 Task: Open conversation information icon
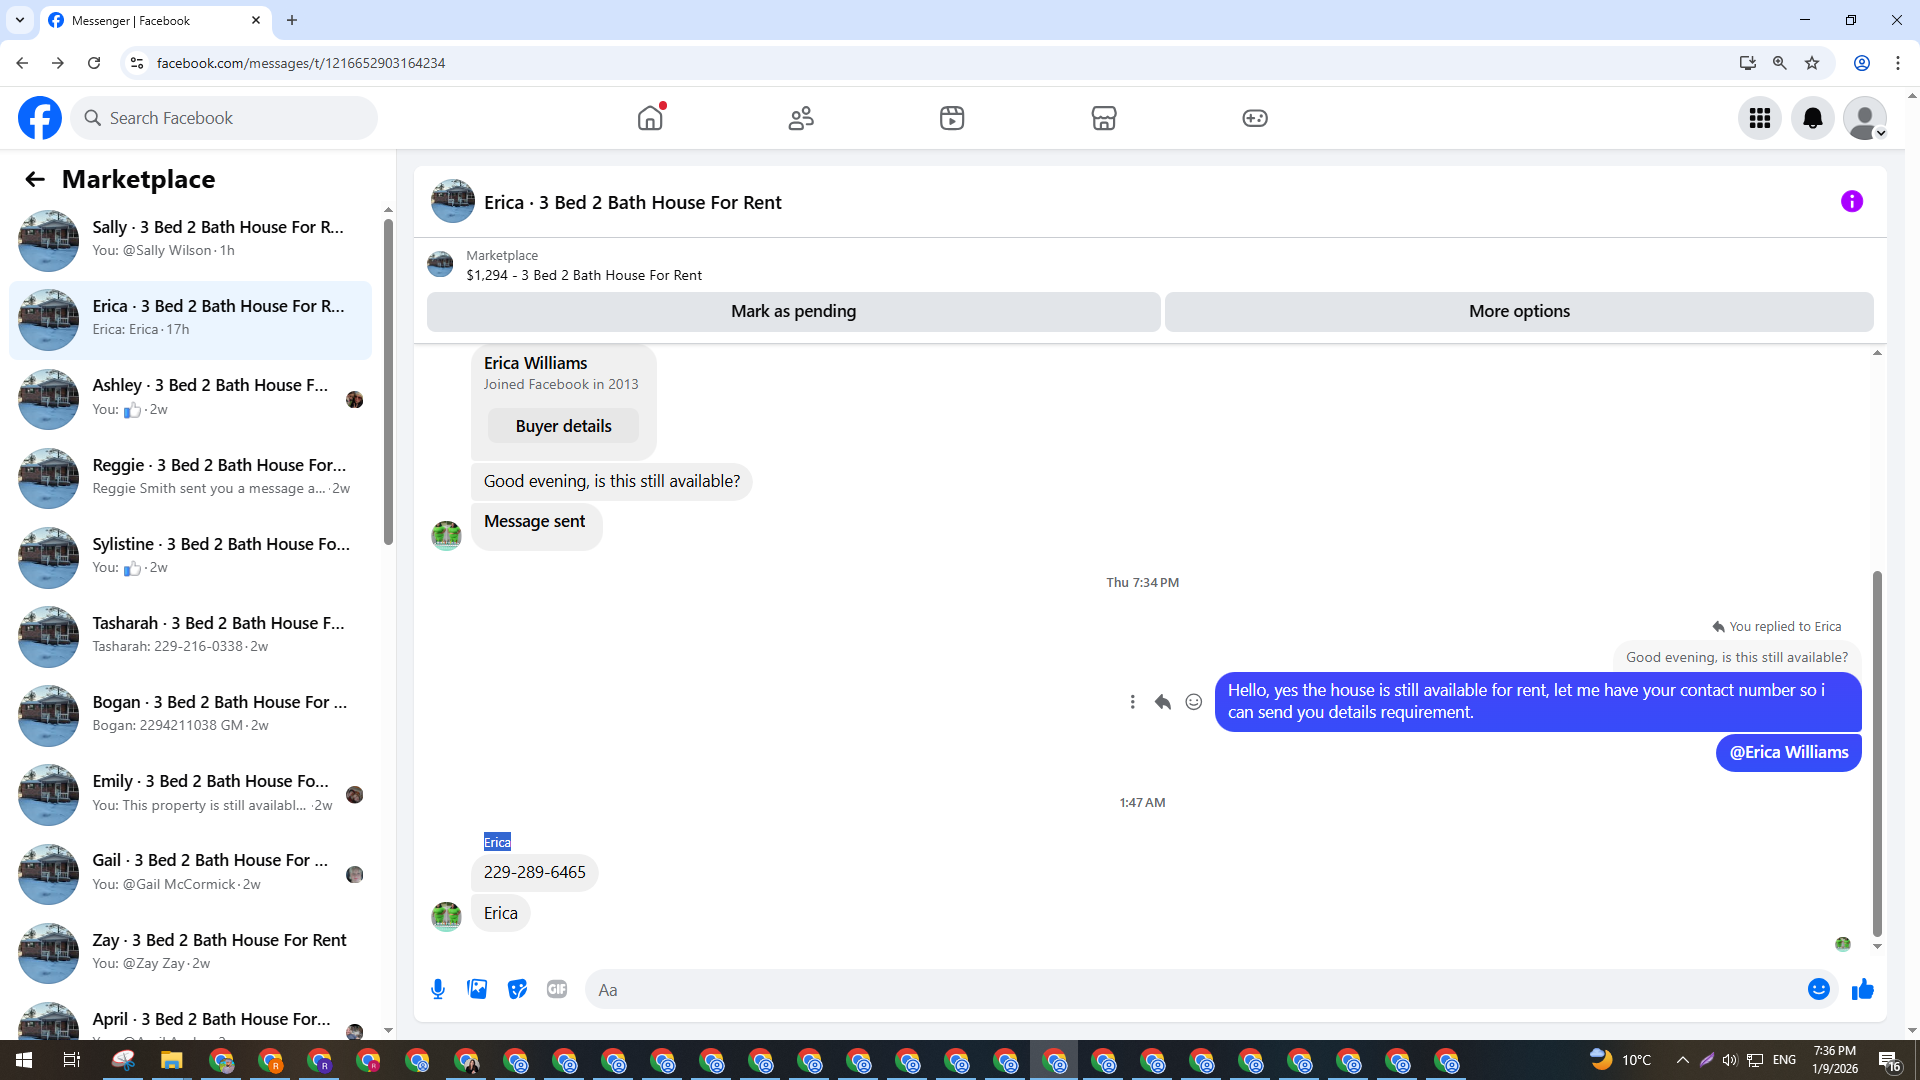coord(1851,202)
